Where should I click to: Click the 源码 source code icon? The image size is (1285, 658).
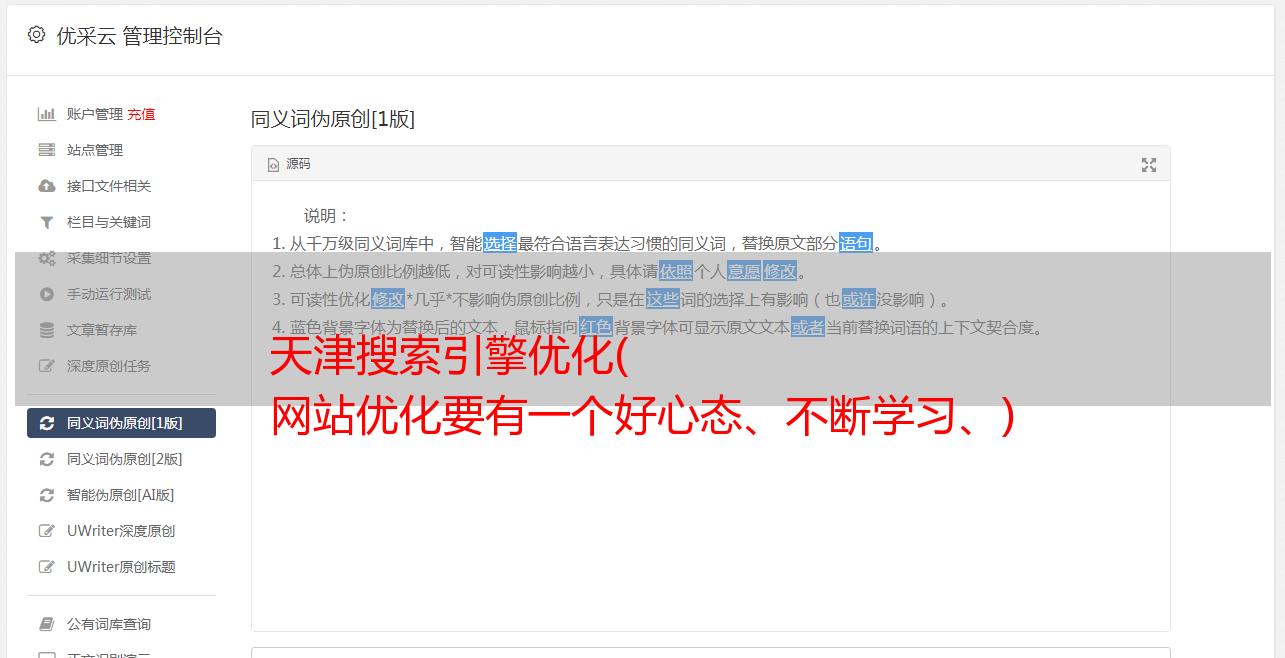[273, 165]
